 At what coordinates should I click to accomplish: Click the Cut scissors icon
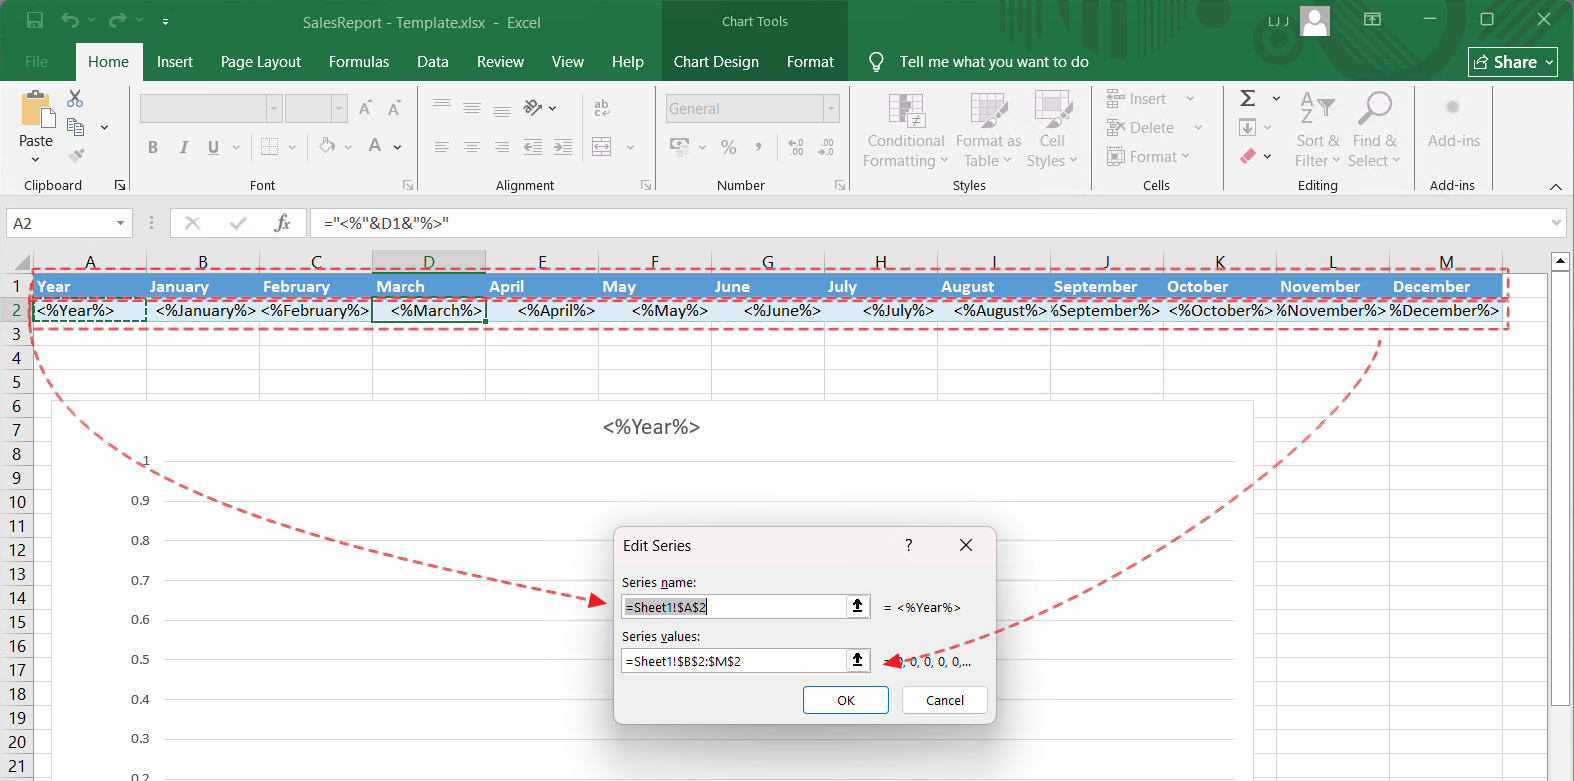[x=75, y=98]
